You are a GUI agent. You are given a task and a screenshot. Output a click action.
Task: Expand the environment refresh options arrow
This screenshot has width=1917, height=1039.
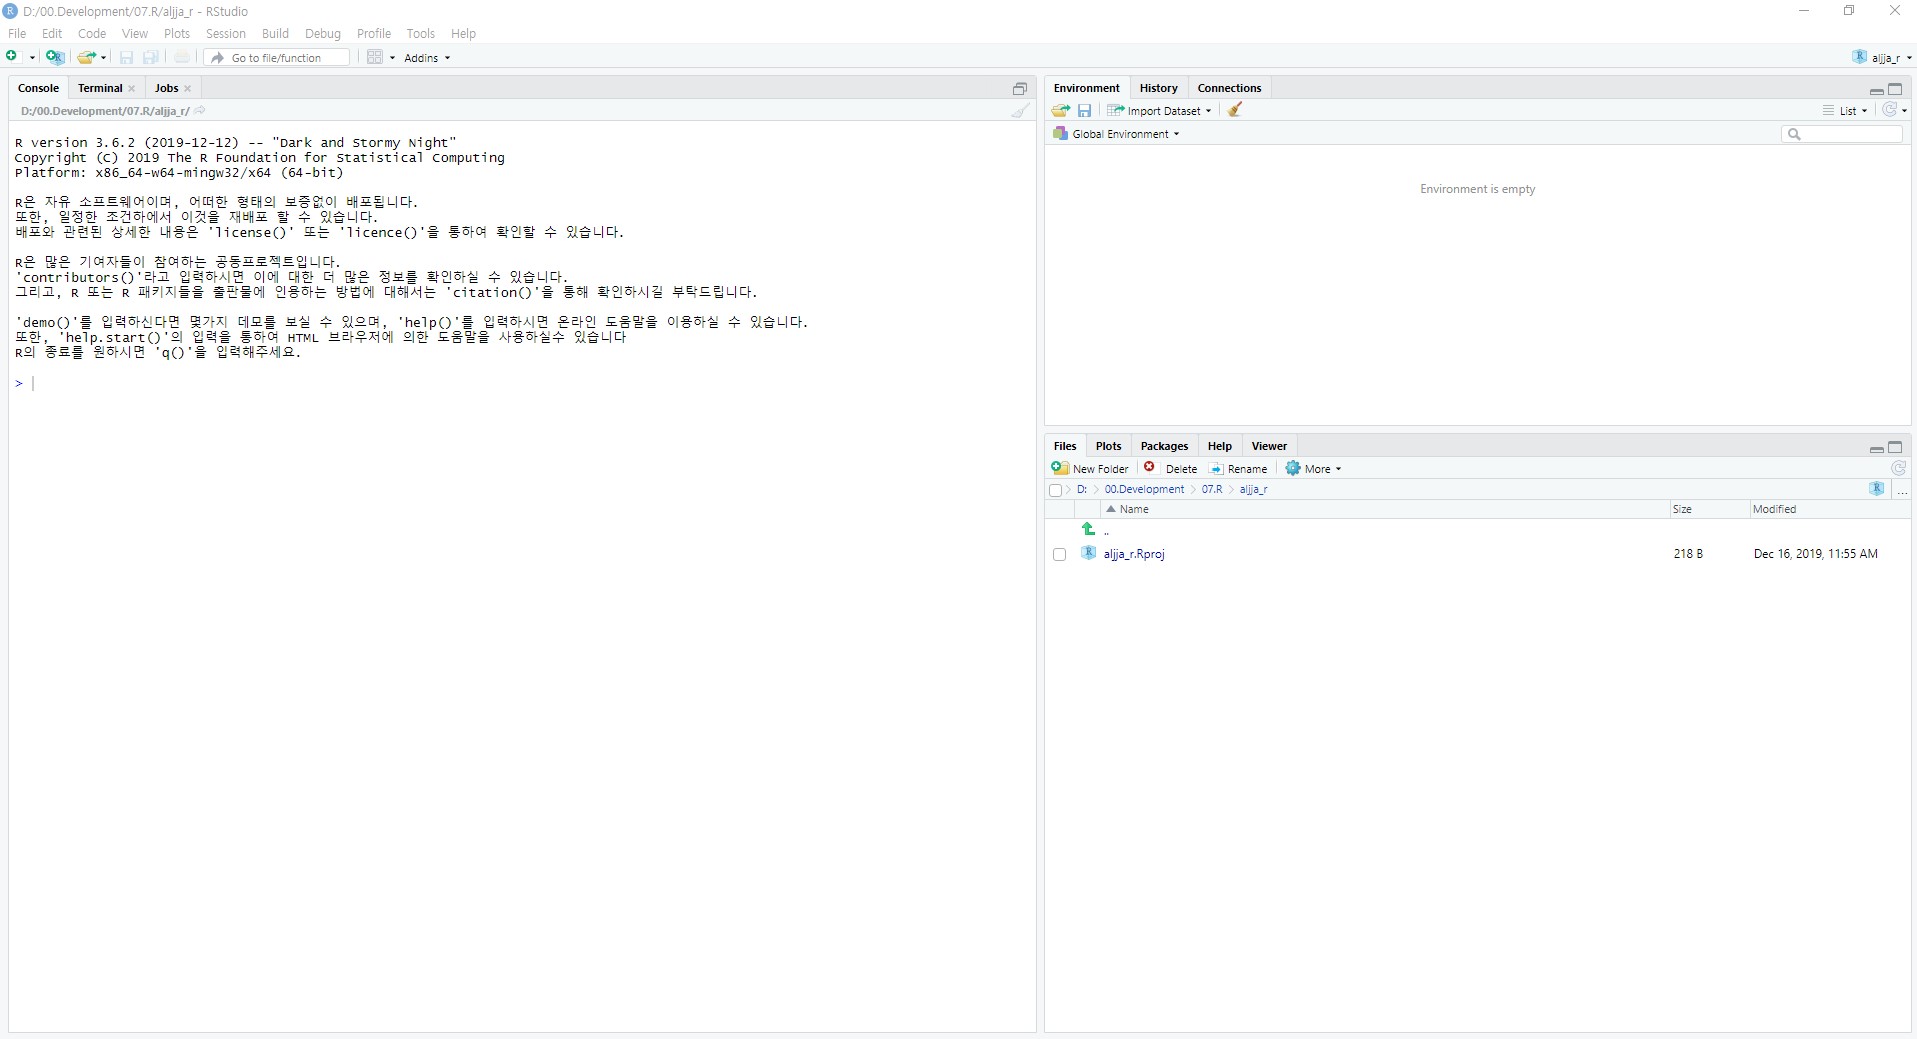[x=1904, y=111]
